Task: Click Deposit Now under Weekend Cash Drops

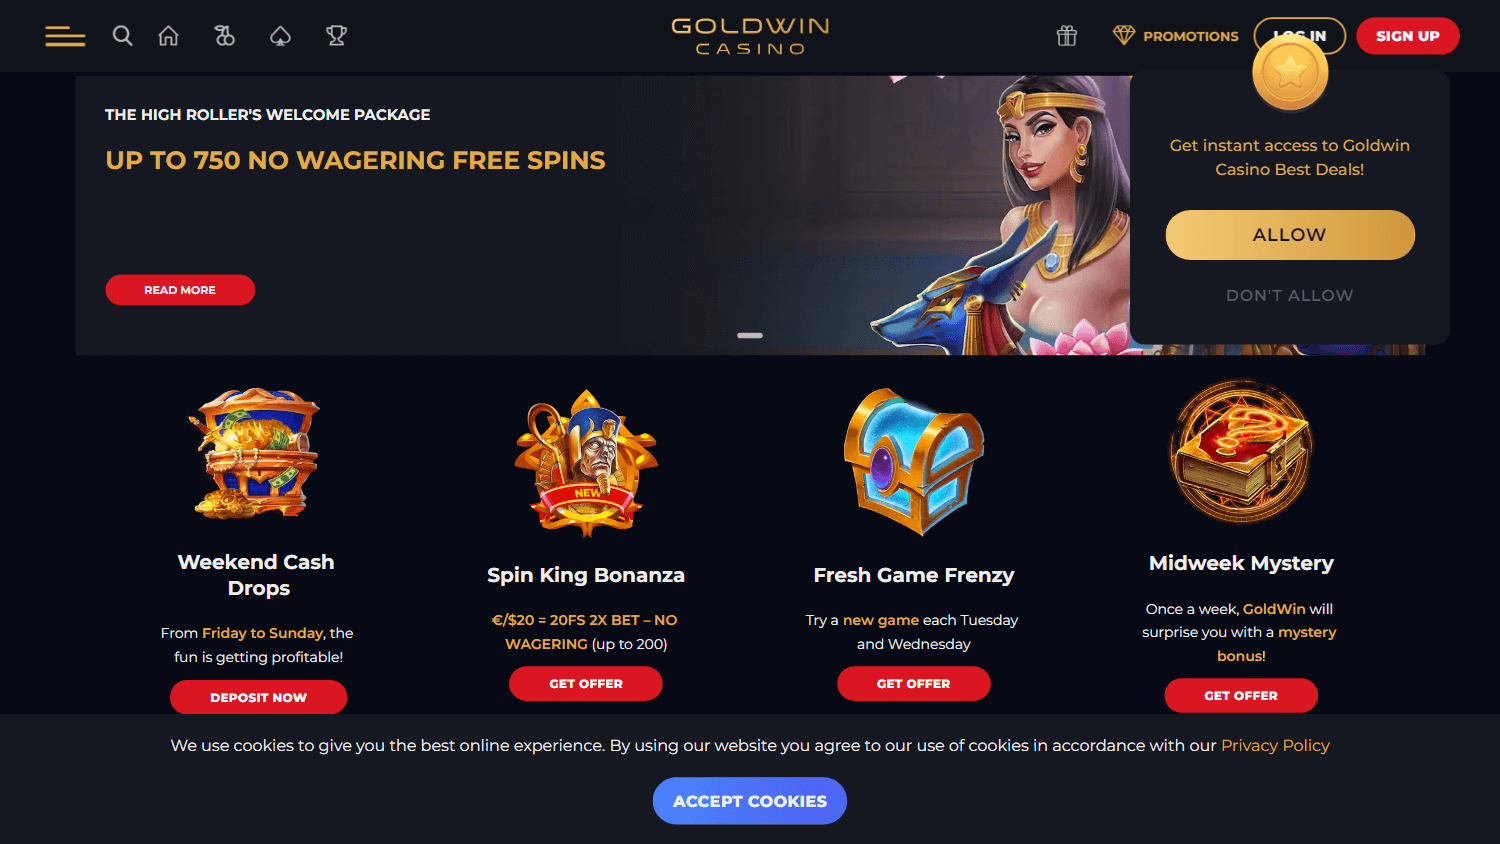Action: 258,697
